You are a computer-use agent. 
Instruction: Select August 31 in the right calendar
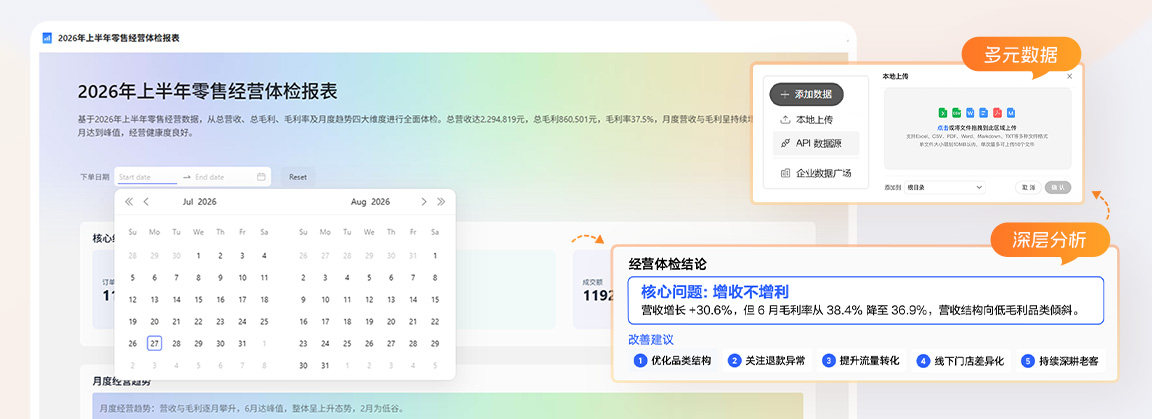pos(325,365)
